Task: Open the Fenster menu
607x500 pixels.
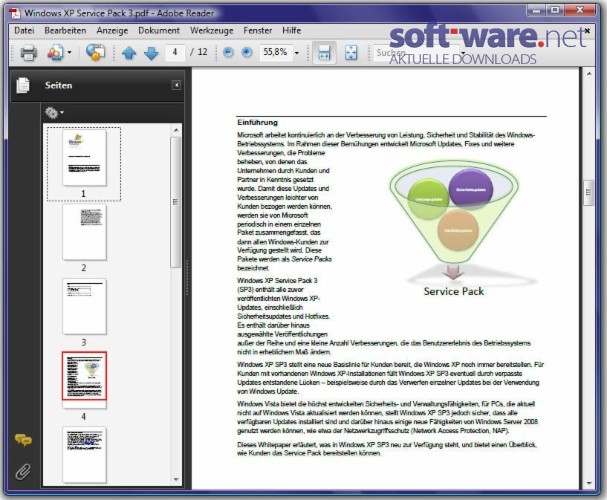Action: point(257,30)
